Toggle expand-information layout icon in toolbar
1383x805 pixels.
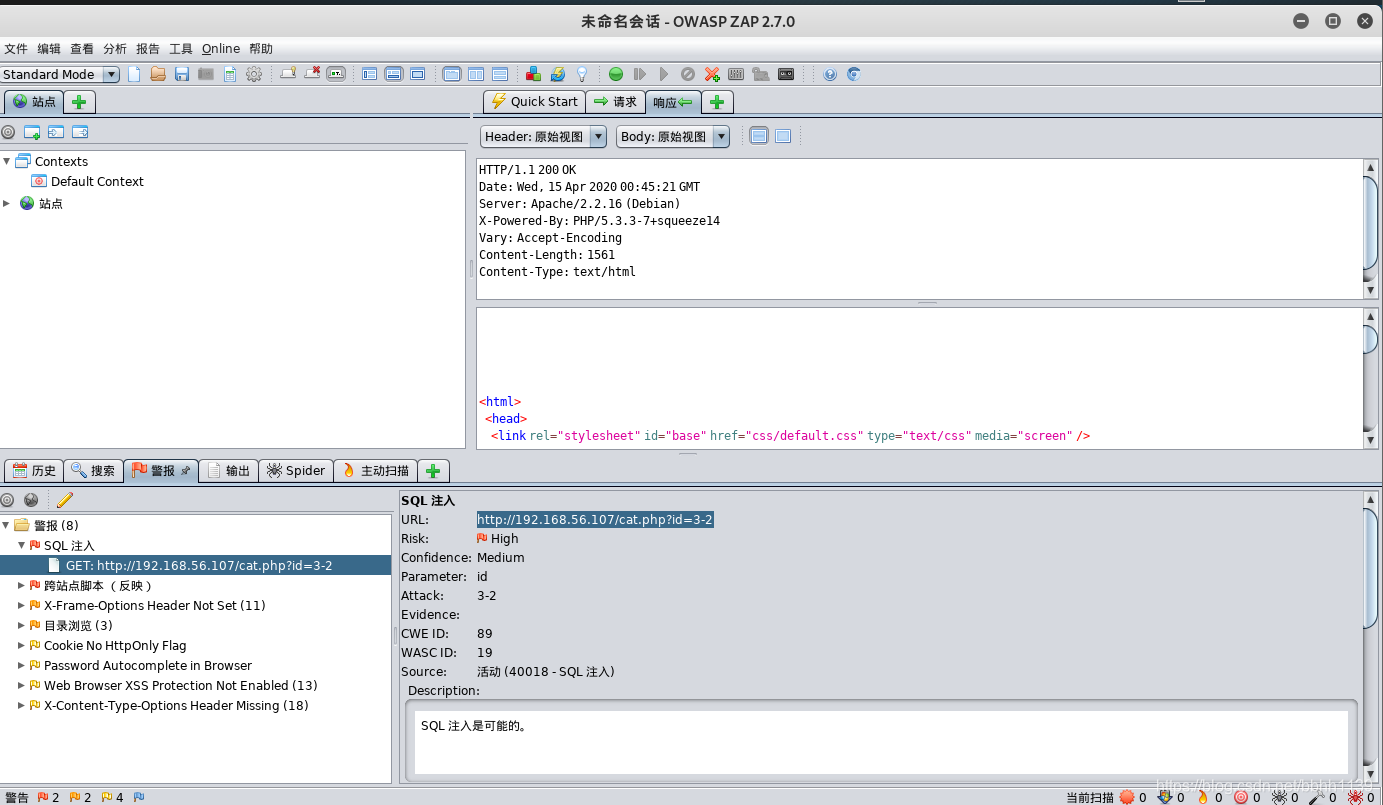pyautogui.click(x=394, y=74)
